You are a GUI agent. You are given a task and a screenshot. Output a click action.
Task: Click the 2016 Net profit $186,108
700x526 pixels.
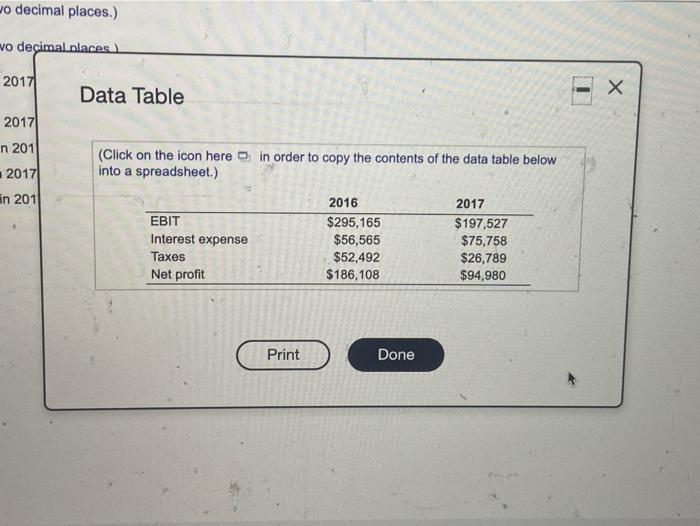pyautogui.click(x=353, y=274)
